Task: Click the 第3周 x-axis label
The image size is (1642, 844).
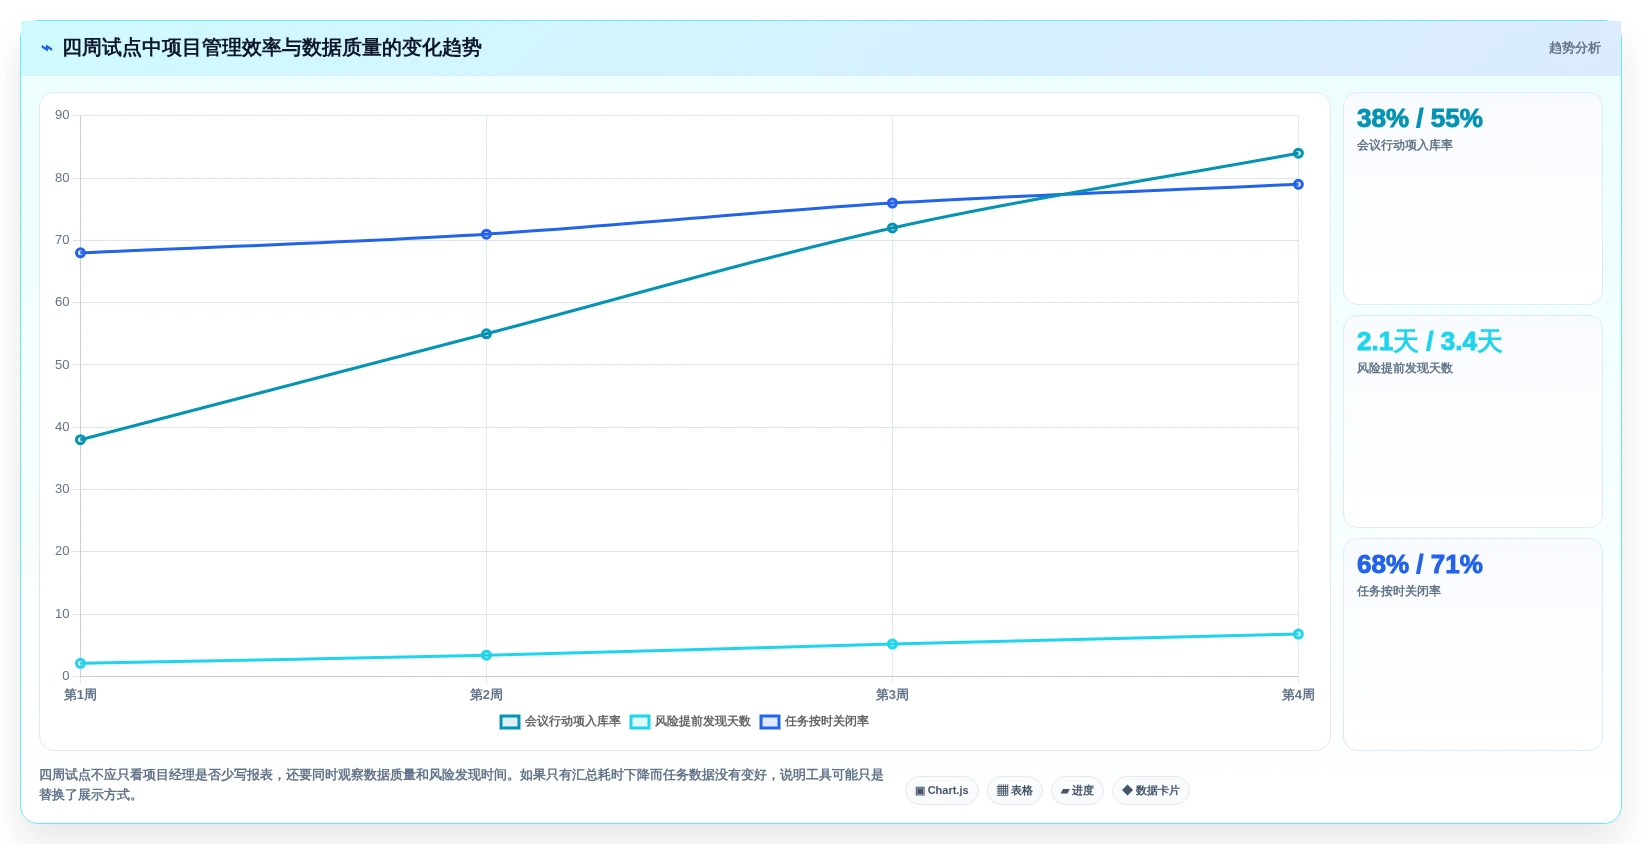Action: [892, 695]
